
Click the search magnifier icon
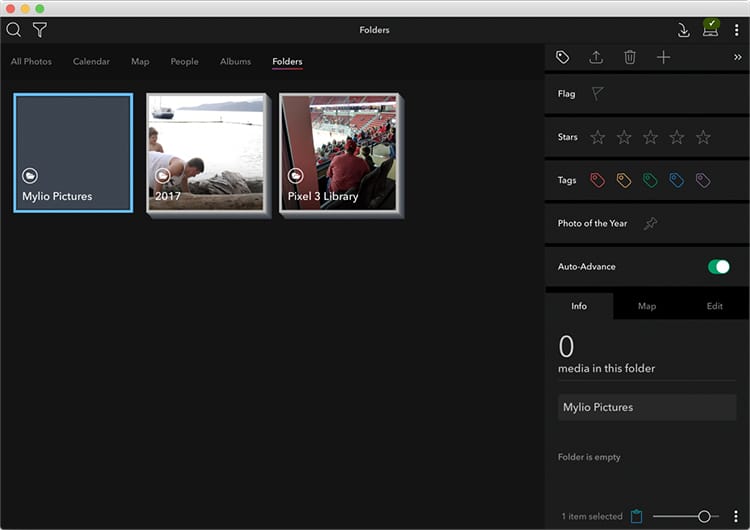tap(14, 30)
